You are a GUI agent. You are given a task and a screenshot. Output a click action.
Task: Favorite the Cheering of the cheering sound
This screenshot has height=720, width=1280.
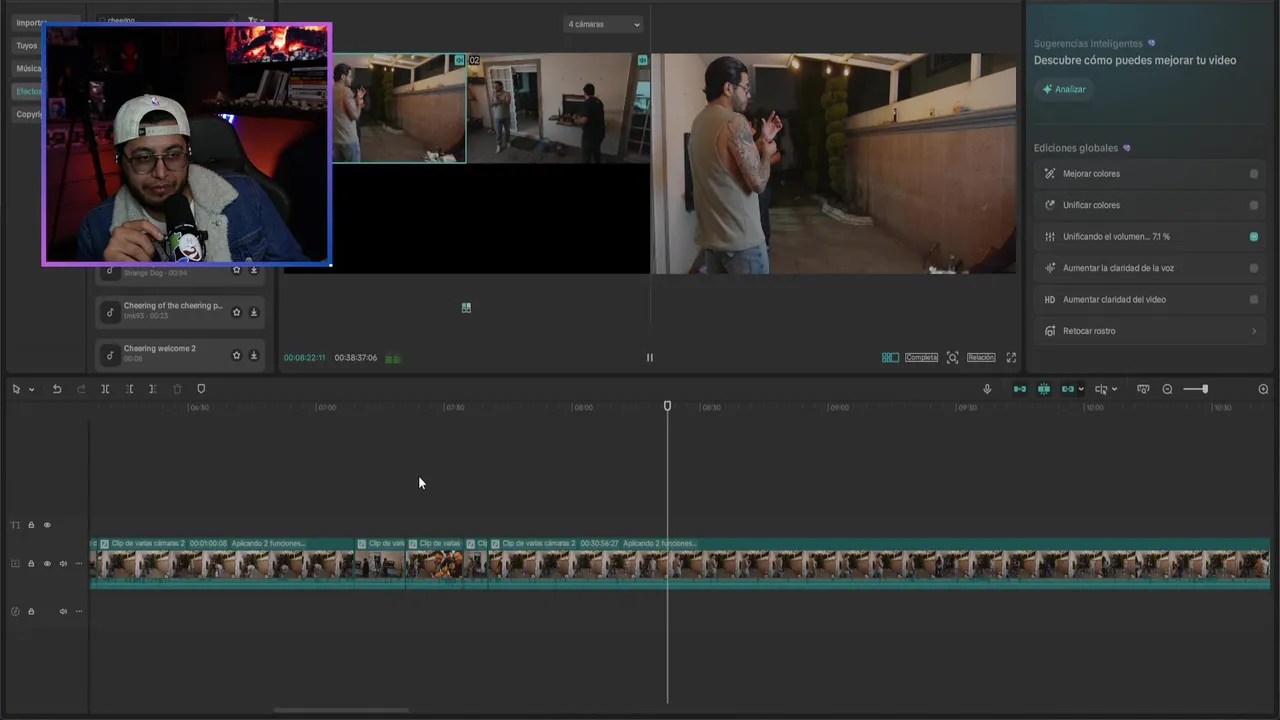[237, 312]
